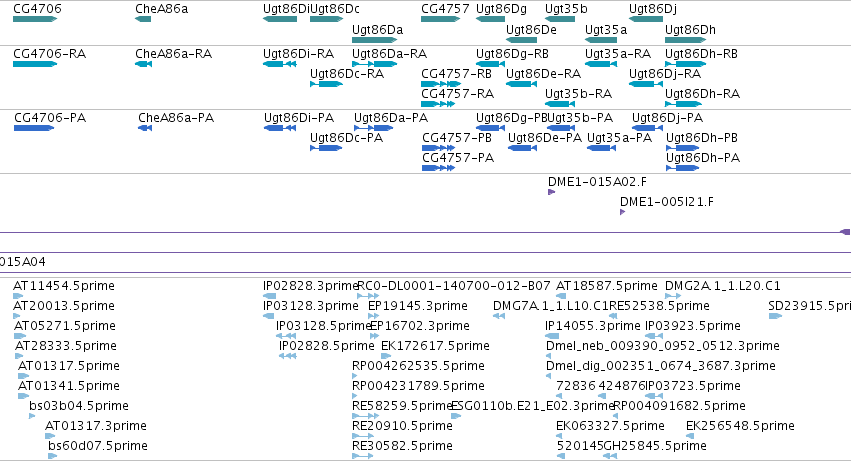The height and width of the screenshot is (461, 851).
Task: Select transcript CG4757-RB
Action: coord(440,84)
